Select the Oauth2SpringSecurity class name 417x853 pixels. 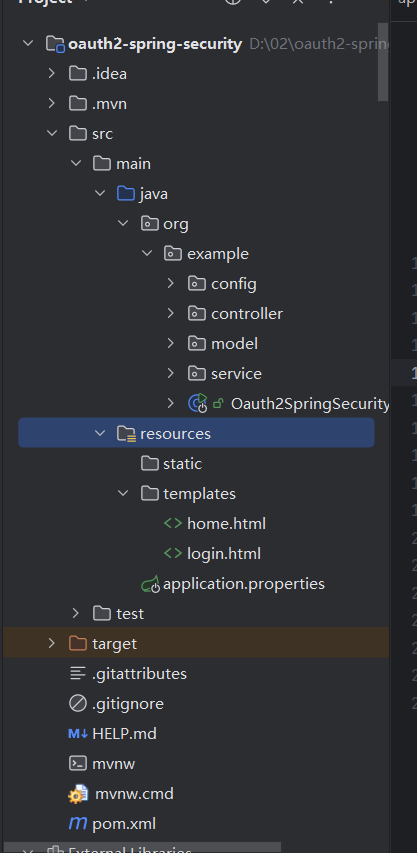310,404
